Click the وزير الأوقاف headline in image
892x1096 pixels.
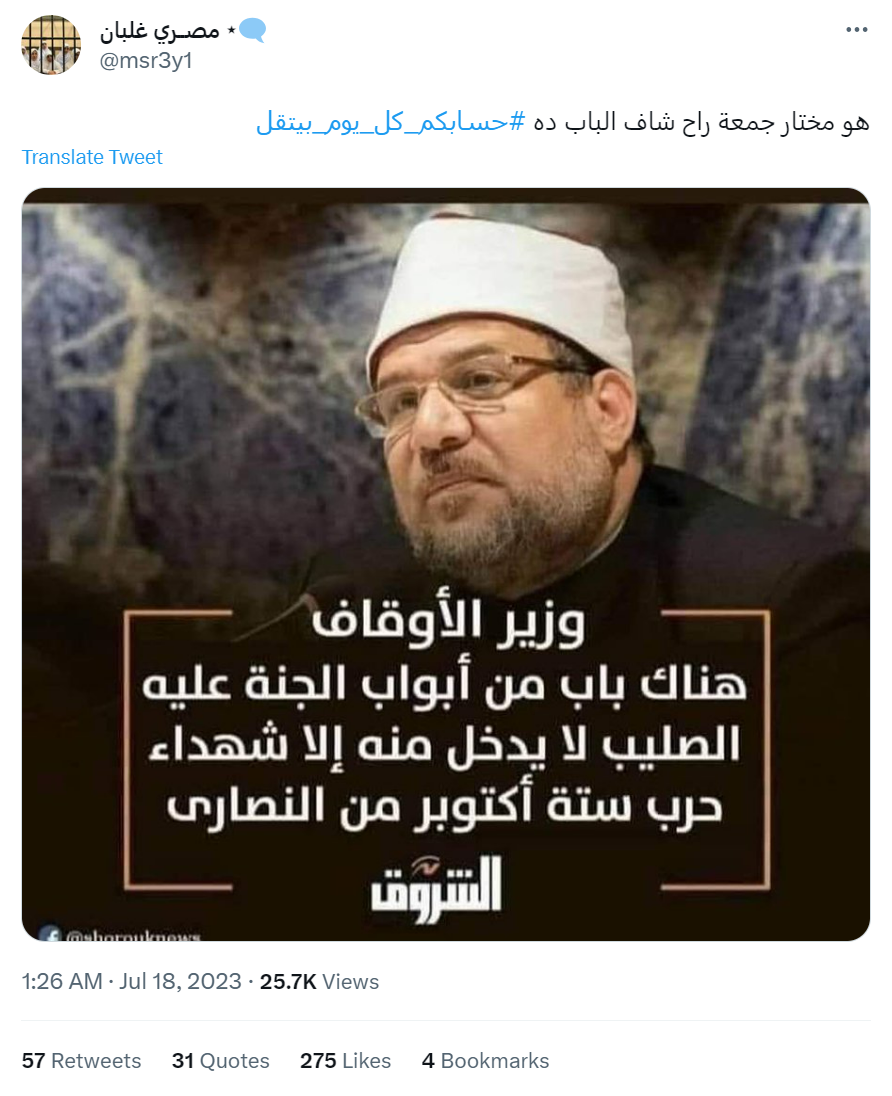448,621
